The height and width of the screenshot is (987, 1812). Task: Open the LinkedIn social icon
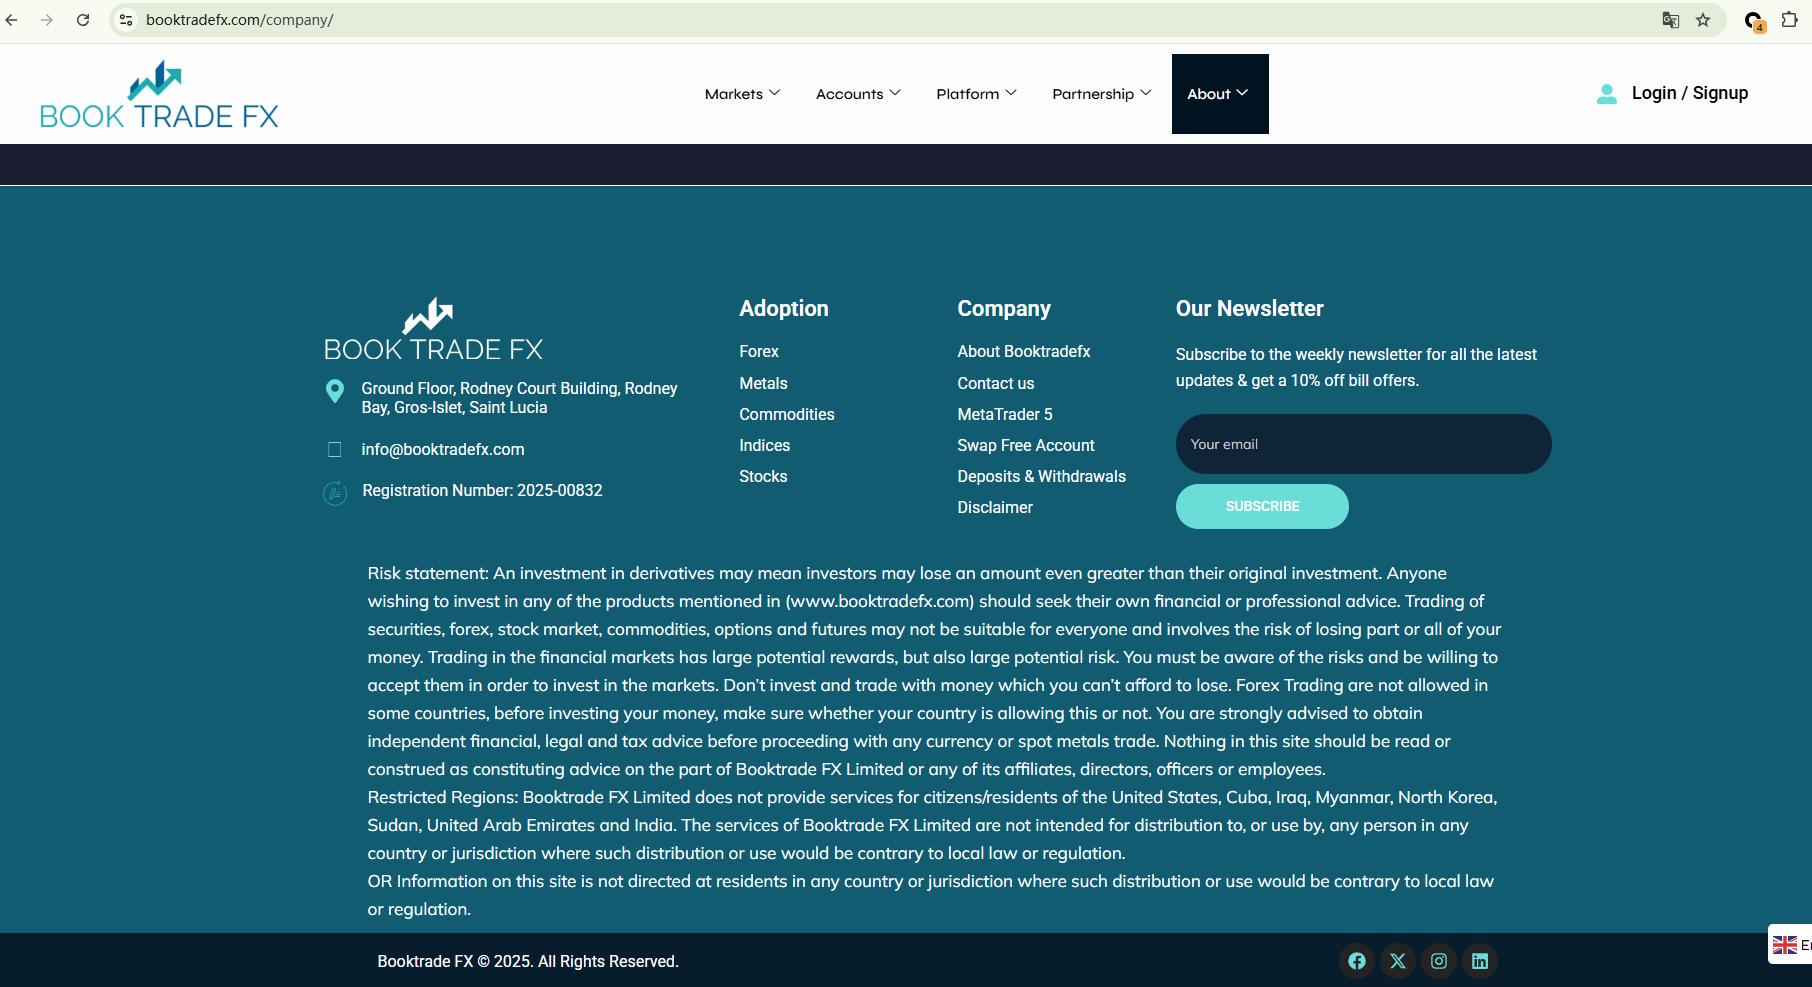[x=1480, y=961]
